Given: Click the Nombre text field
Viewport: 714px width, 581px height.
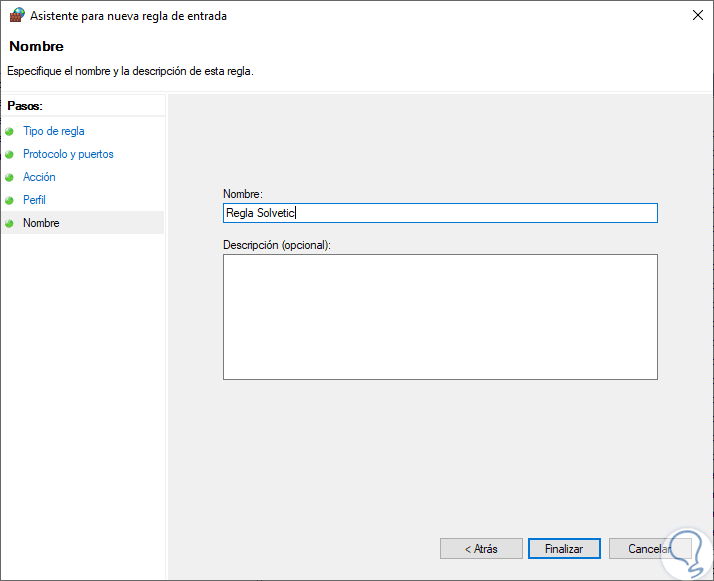Looking at the screenshot, I should 440,213.
